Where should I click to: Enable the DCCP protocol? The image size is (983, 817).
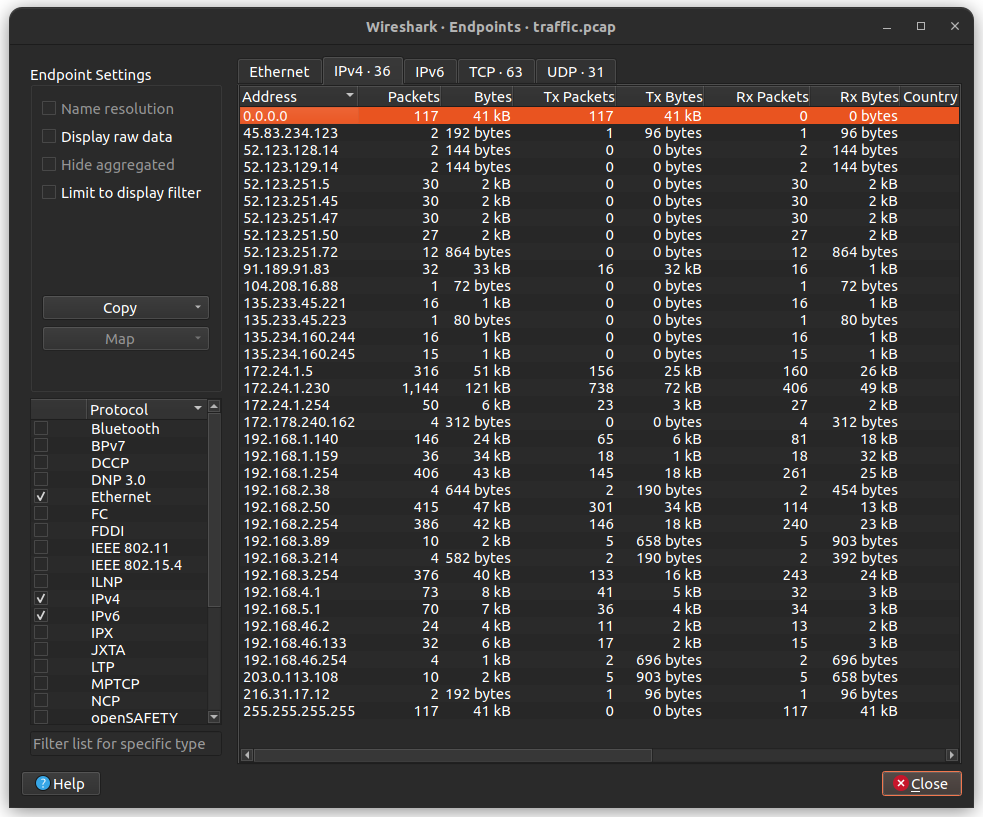40,462
